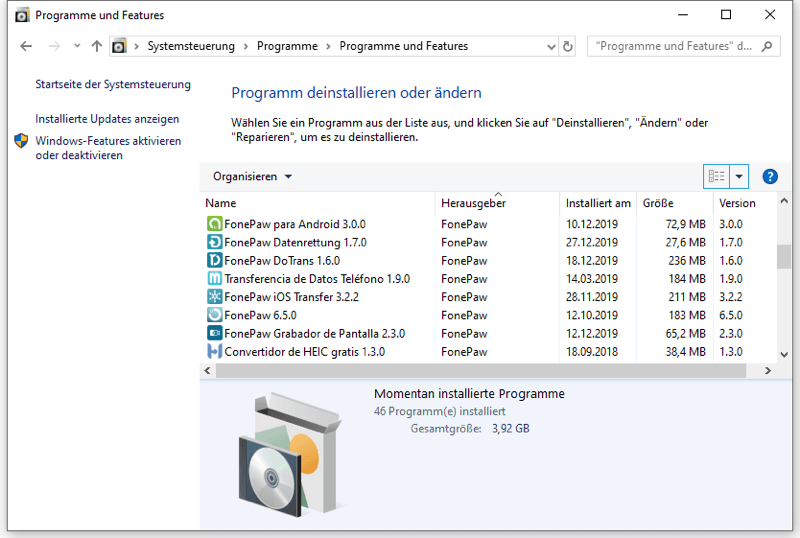Select row FonePaw iOS Transfer 3.2.2
The width and height of the screenshot is (800, 538).
click(x=488, y=297)
